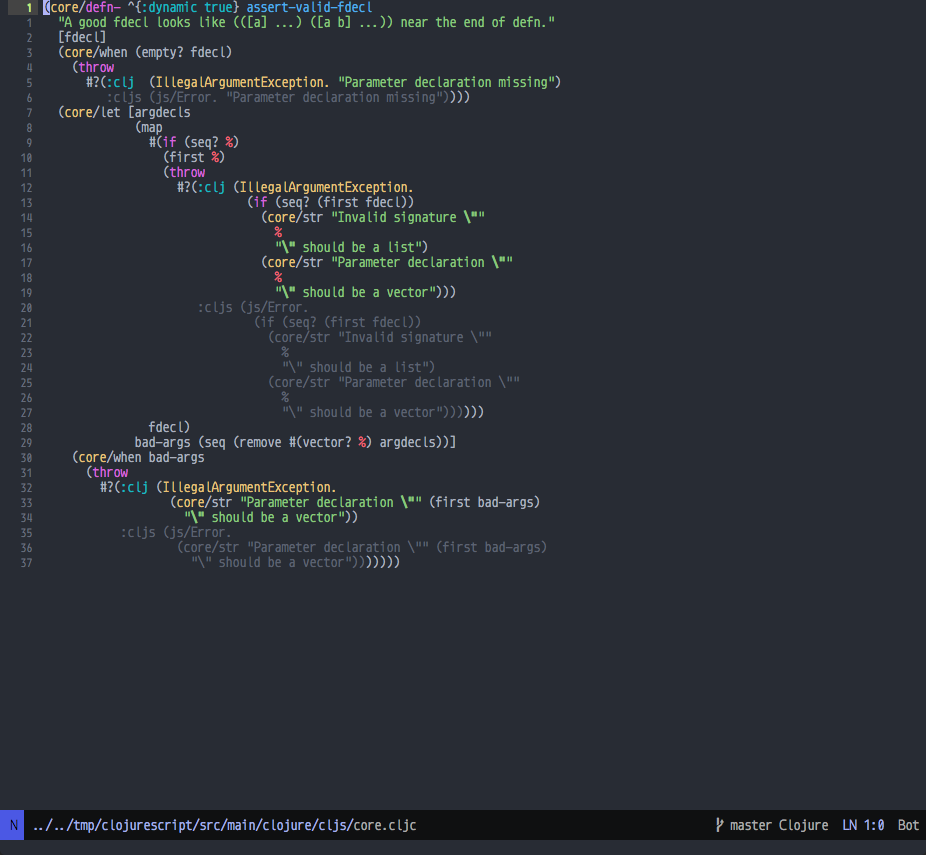Click "Parameter declaration missing" on the :clj line
926x855 pixels.
pyautogui.click(x=446, y=82)
